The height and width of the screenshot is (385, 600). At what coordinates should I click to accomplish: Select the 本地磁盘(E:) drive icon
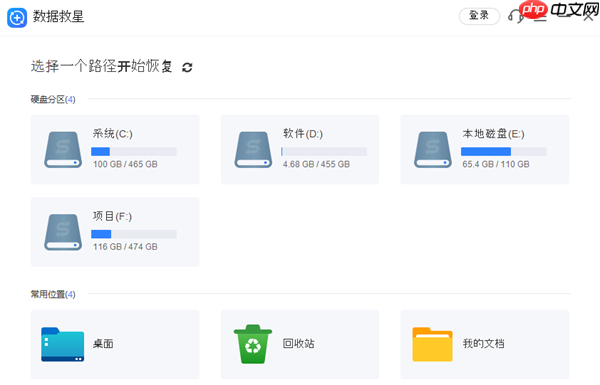click(433, 150)
